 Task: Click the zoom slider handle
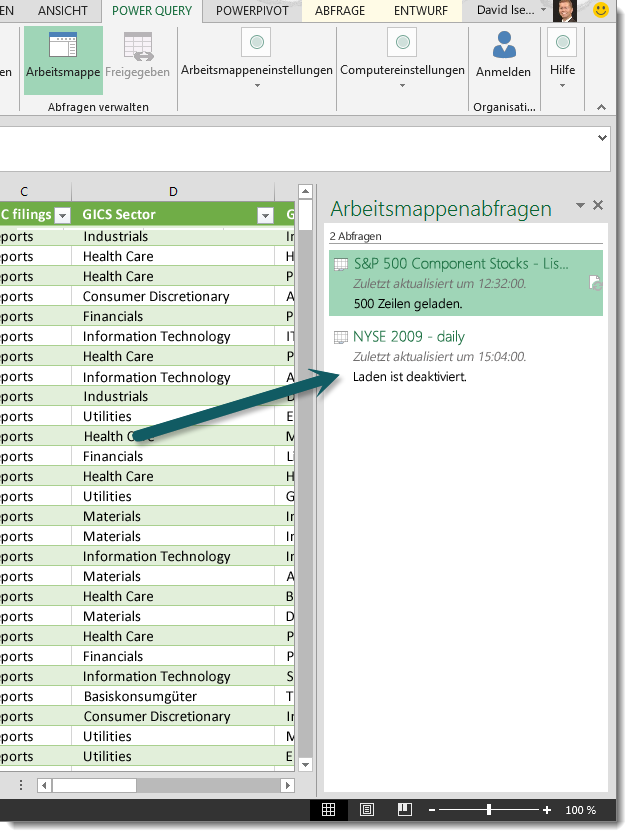click(x=489, y=810)
